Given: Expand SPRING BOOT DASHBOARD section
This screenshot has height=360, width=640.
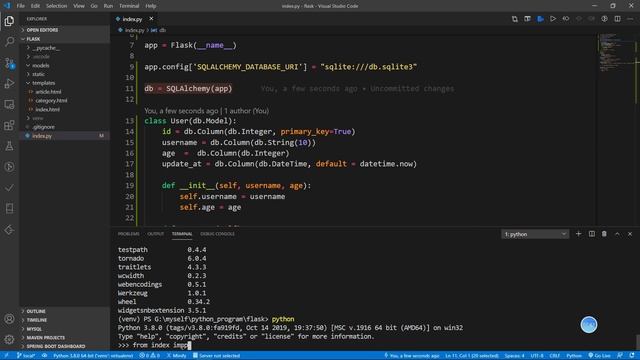Looking at the screenshot, I should point(64,346).
